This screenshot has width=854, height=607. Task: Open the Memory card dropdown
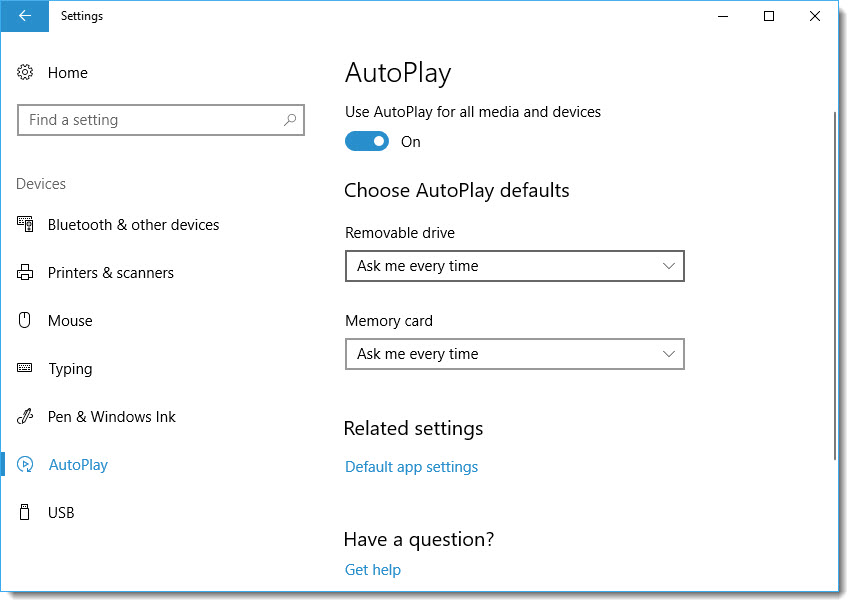(x=514, y=354)
